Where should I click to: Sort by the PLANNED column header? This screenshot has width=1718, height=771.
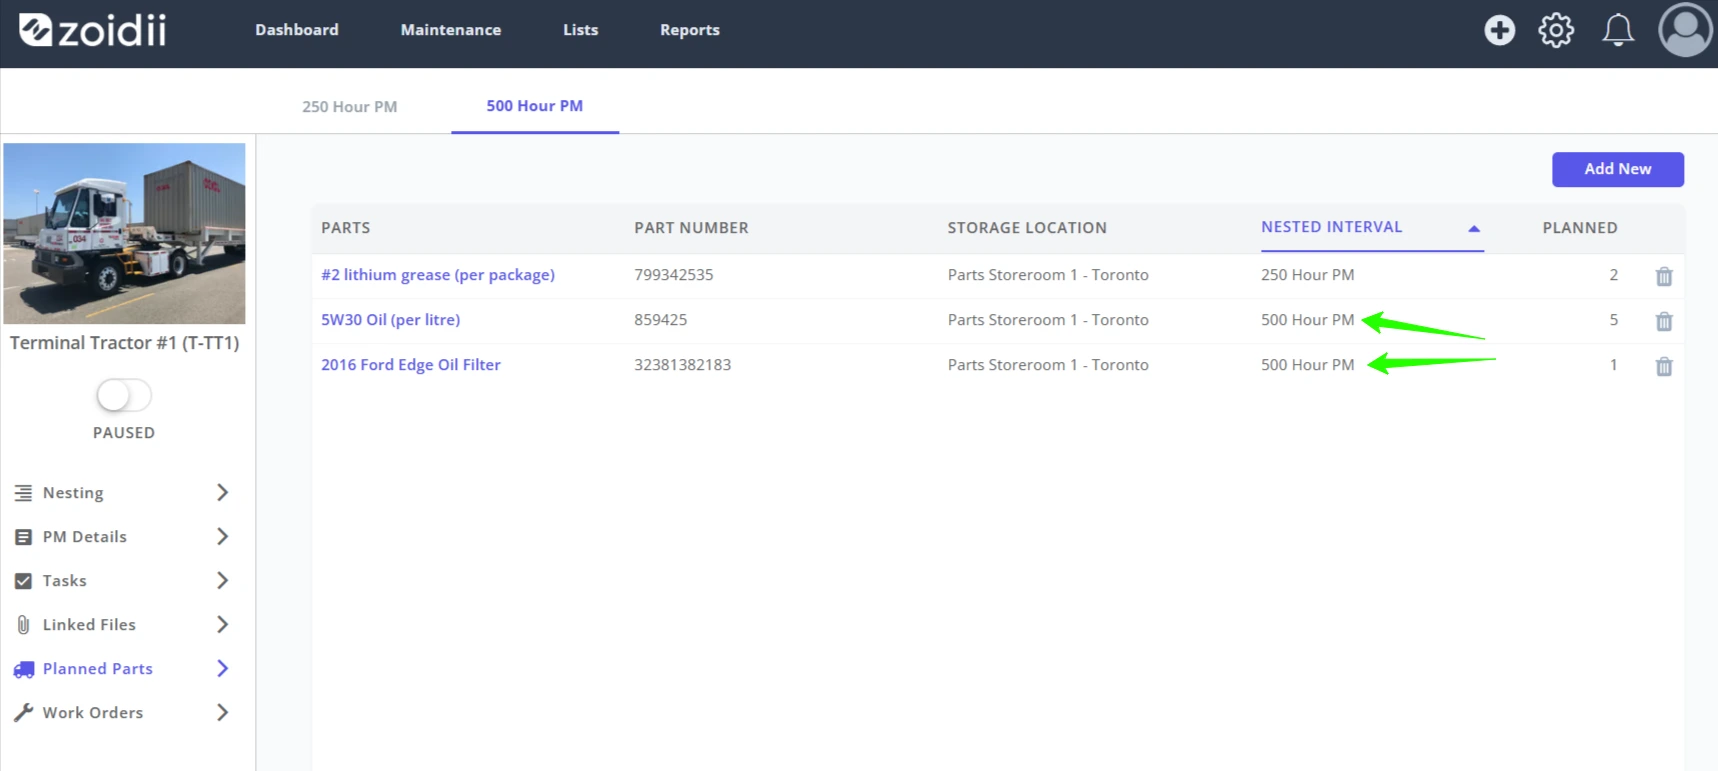pyautogui.click(x=1580, y=228)
